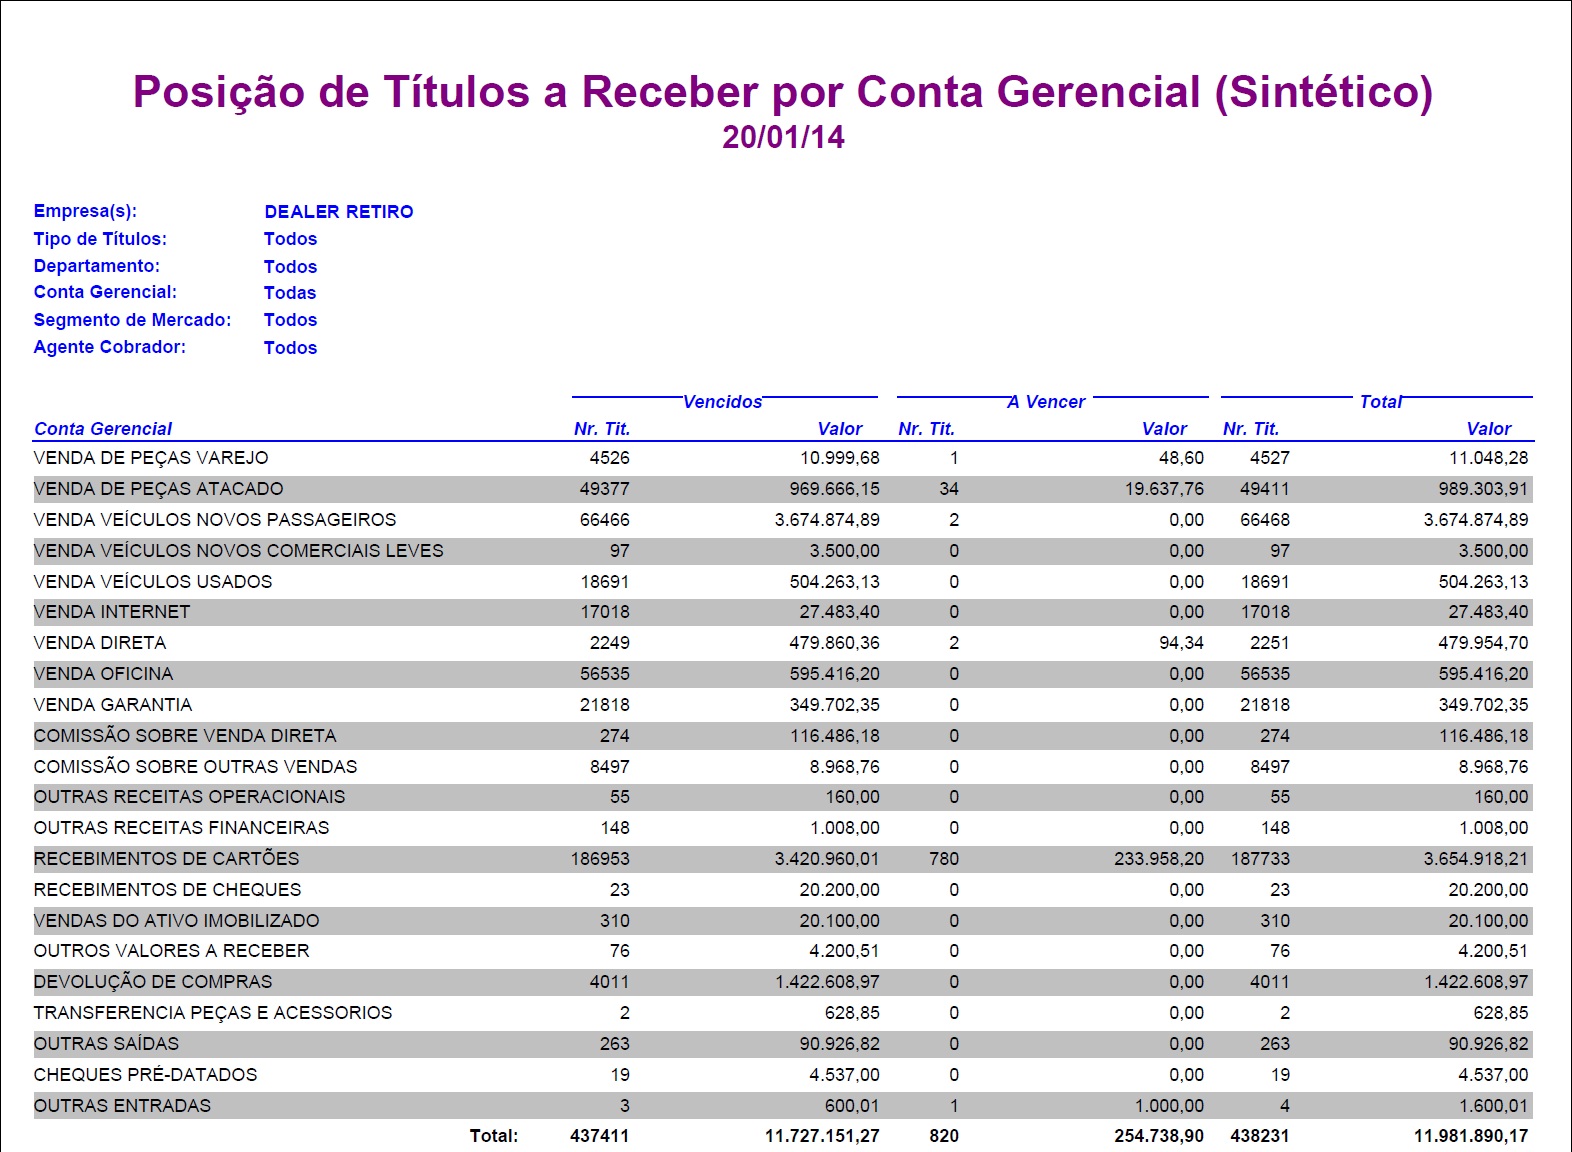Select the VENDA OFICINA row

783,674
